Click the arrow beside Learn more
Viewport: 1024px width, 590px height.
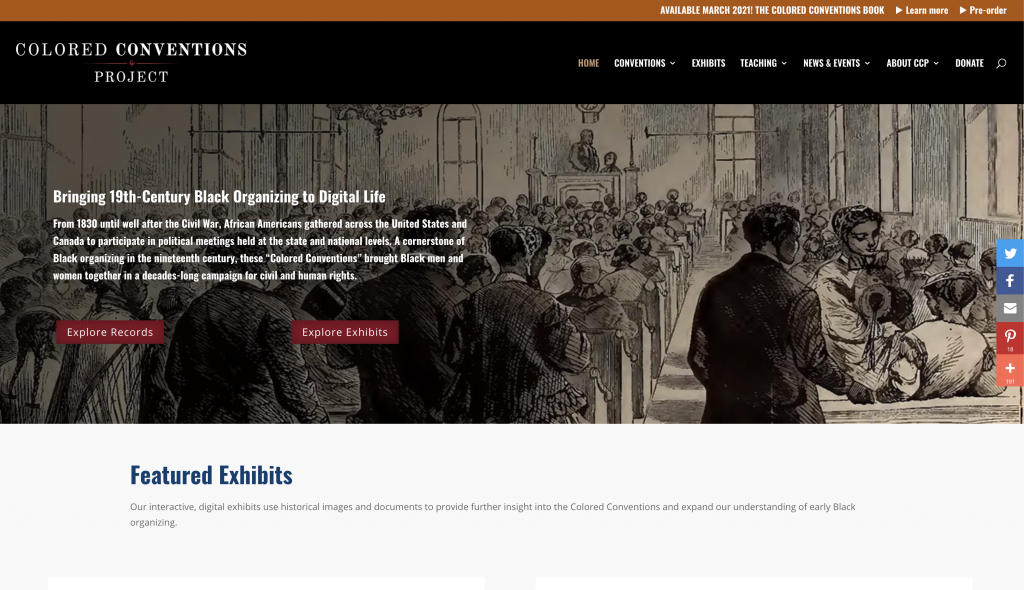[899, 10]
